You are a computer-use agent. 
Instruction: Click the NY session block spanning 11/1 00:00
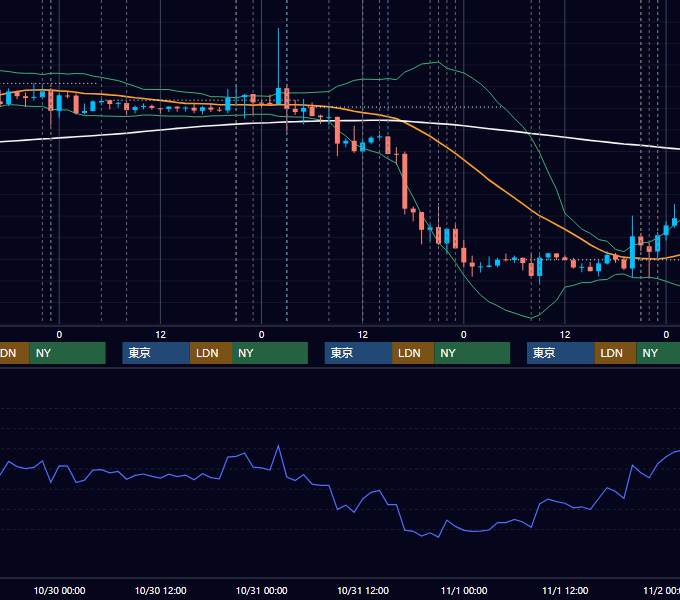pos(472,353)
